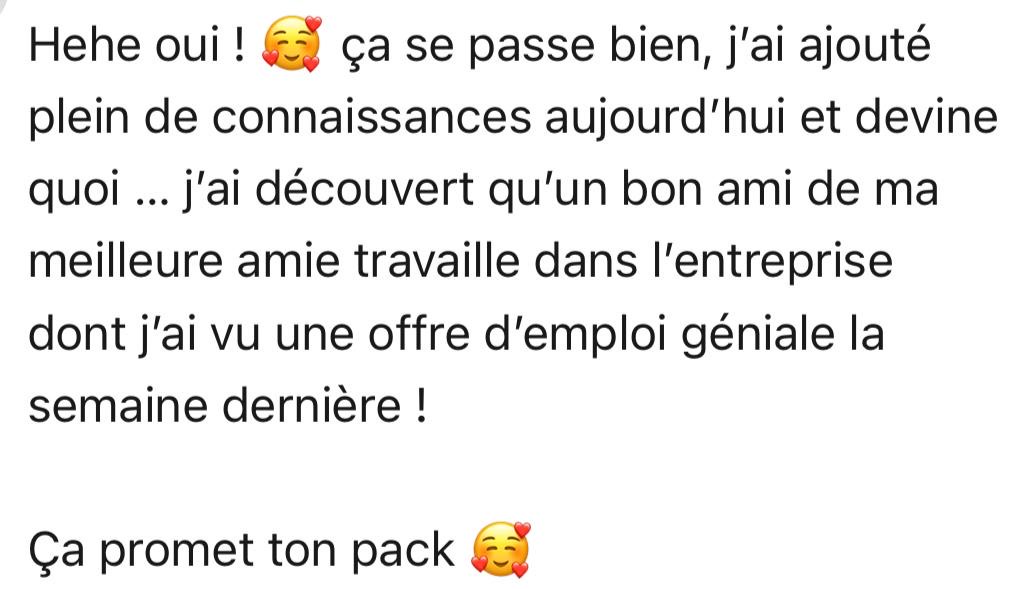Click the word "semaine" in the last paragraph line
The width and height of the screenshot is (1024, 589).
(x=119, y=406)
